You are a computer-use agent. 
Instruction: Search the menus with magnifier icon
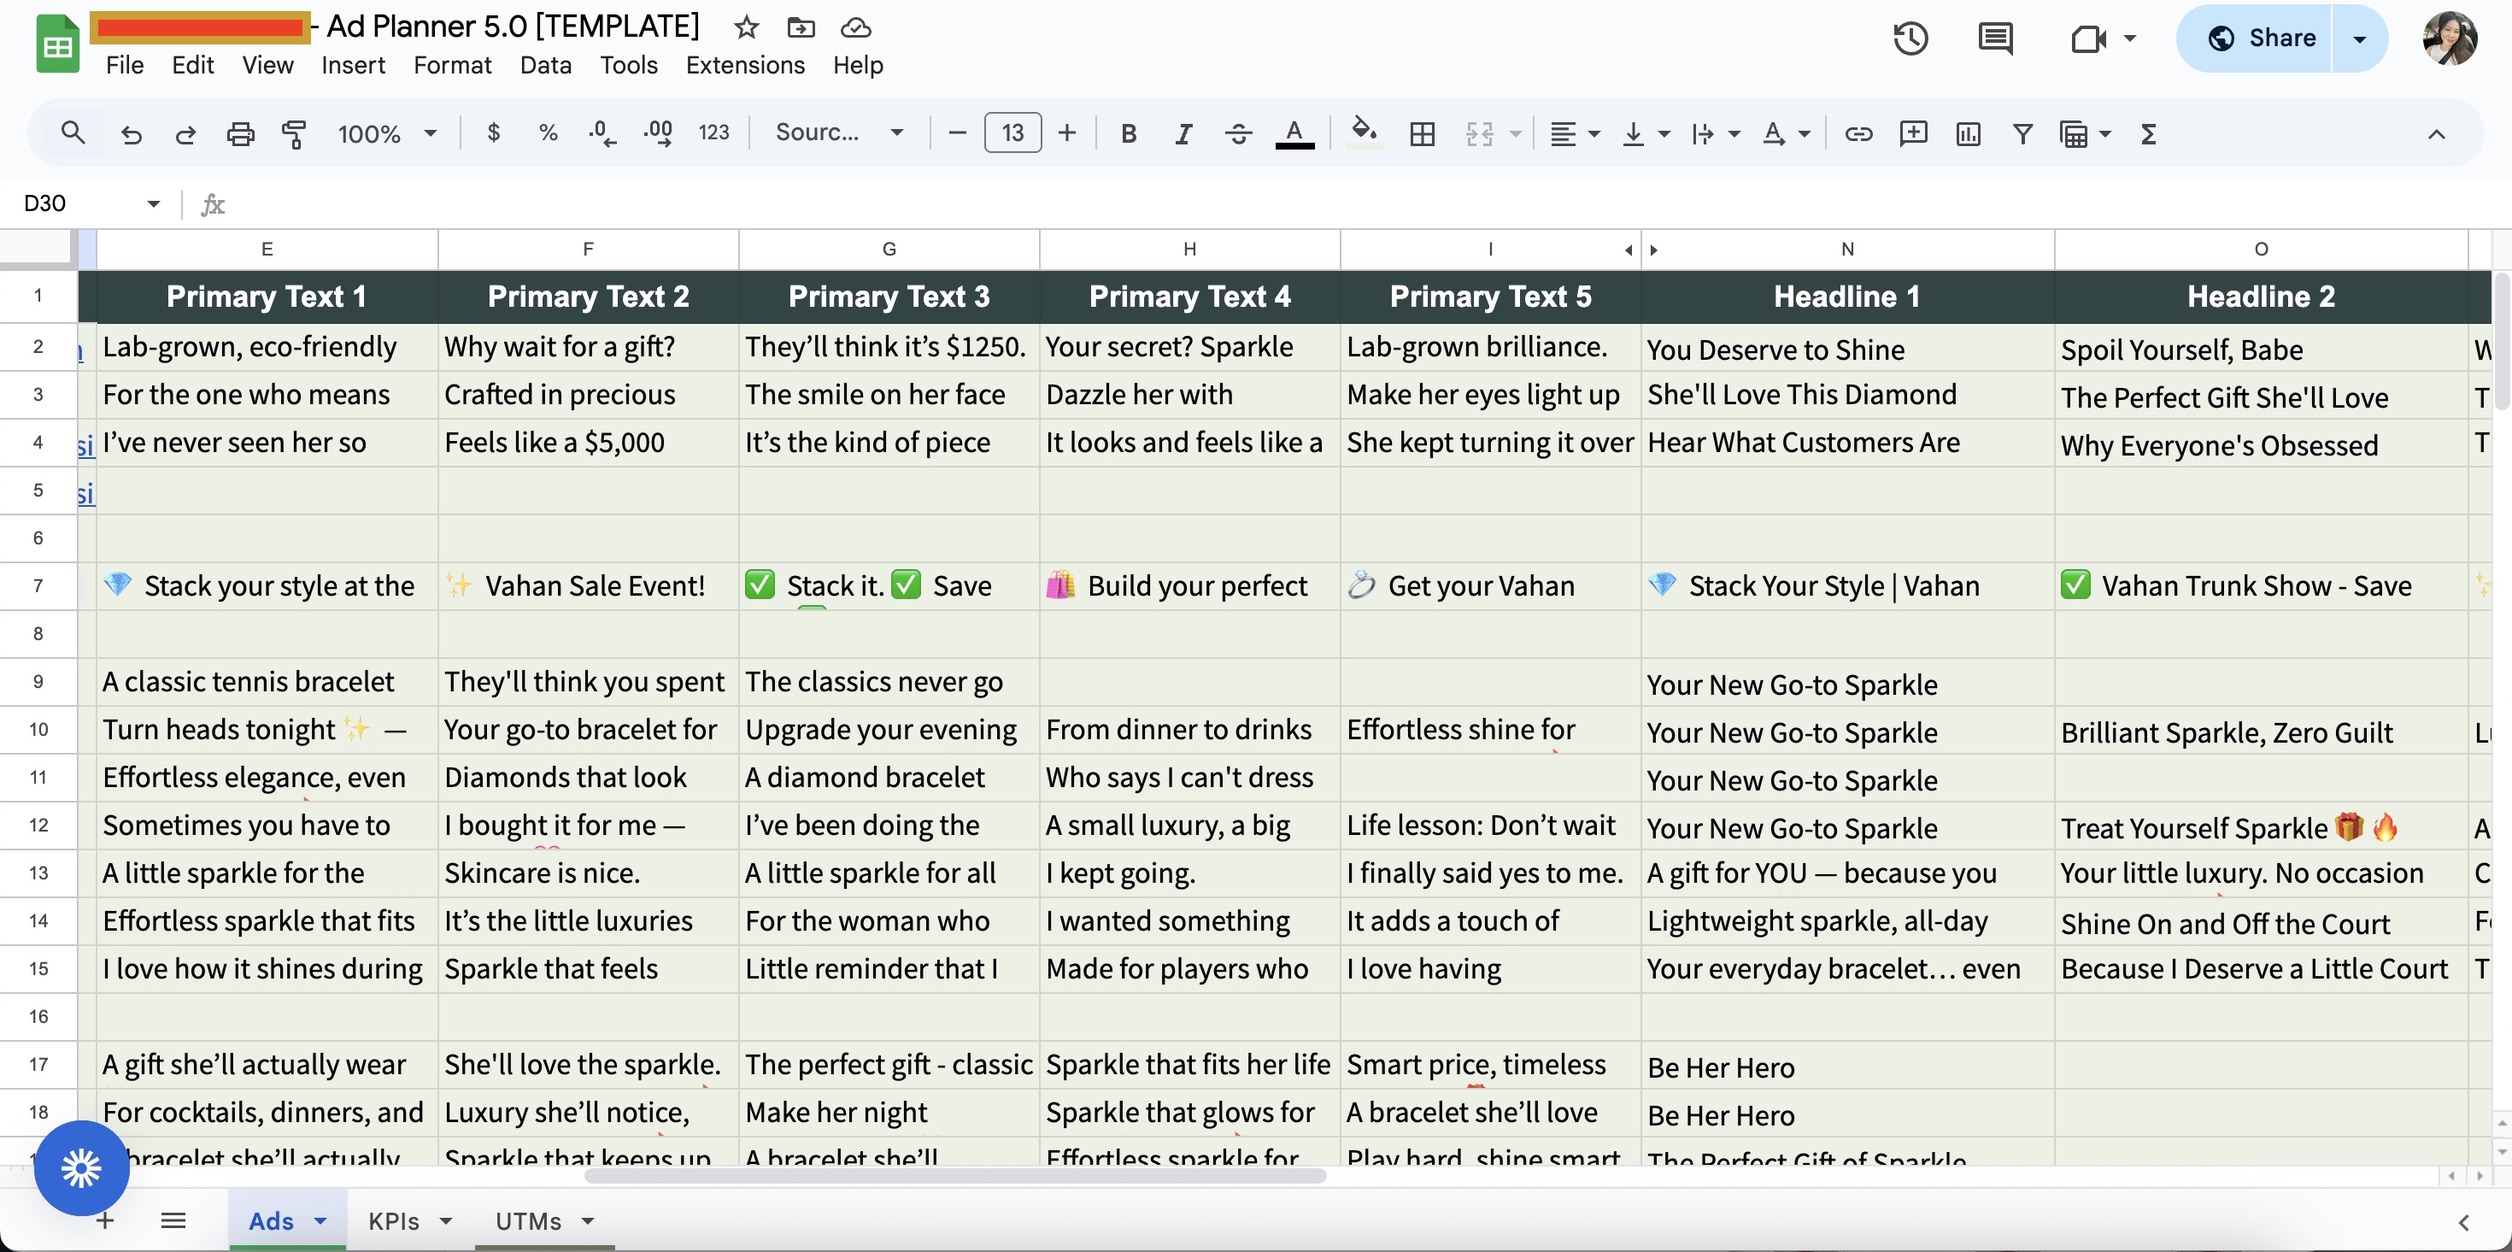click(x=72, y=133)
